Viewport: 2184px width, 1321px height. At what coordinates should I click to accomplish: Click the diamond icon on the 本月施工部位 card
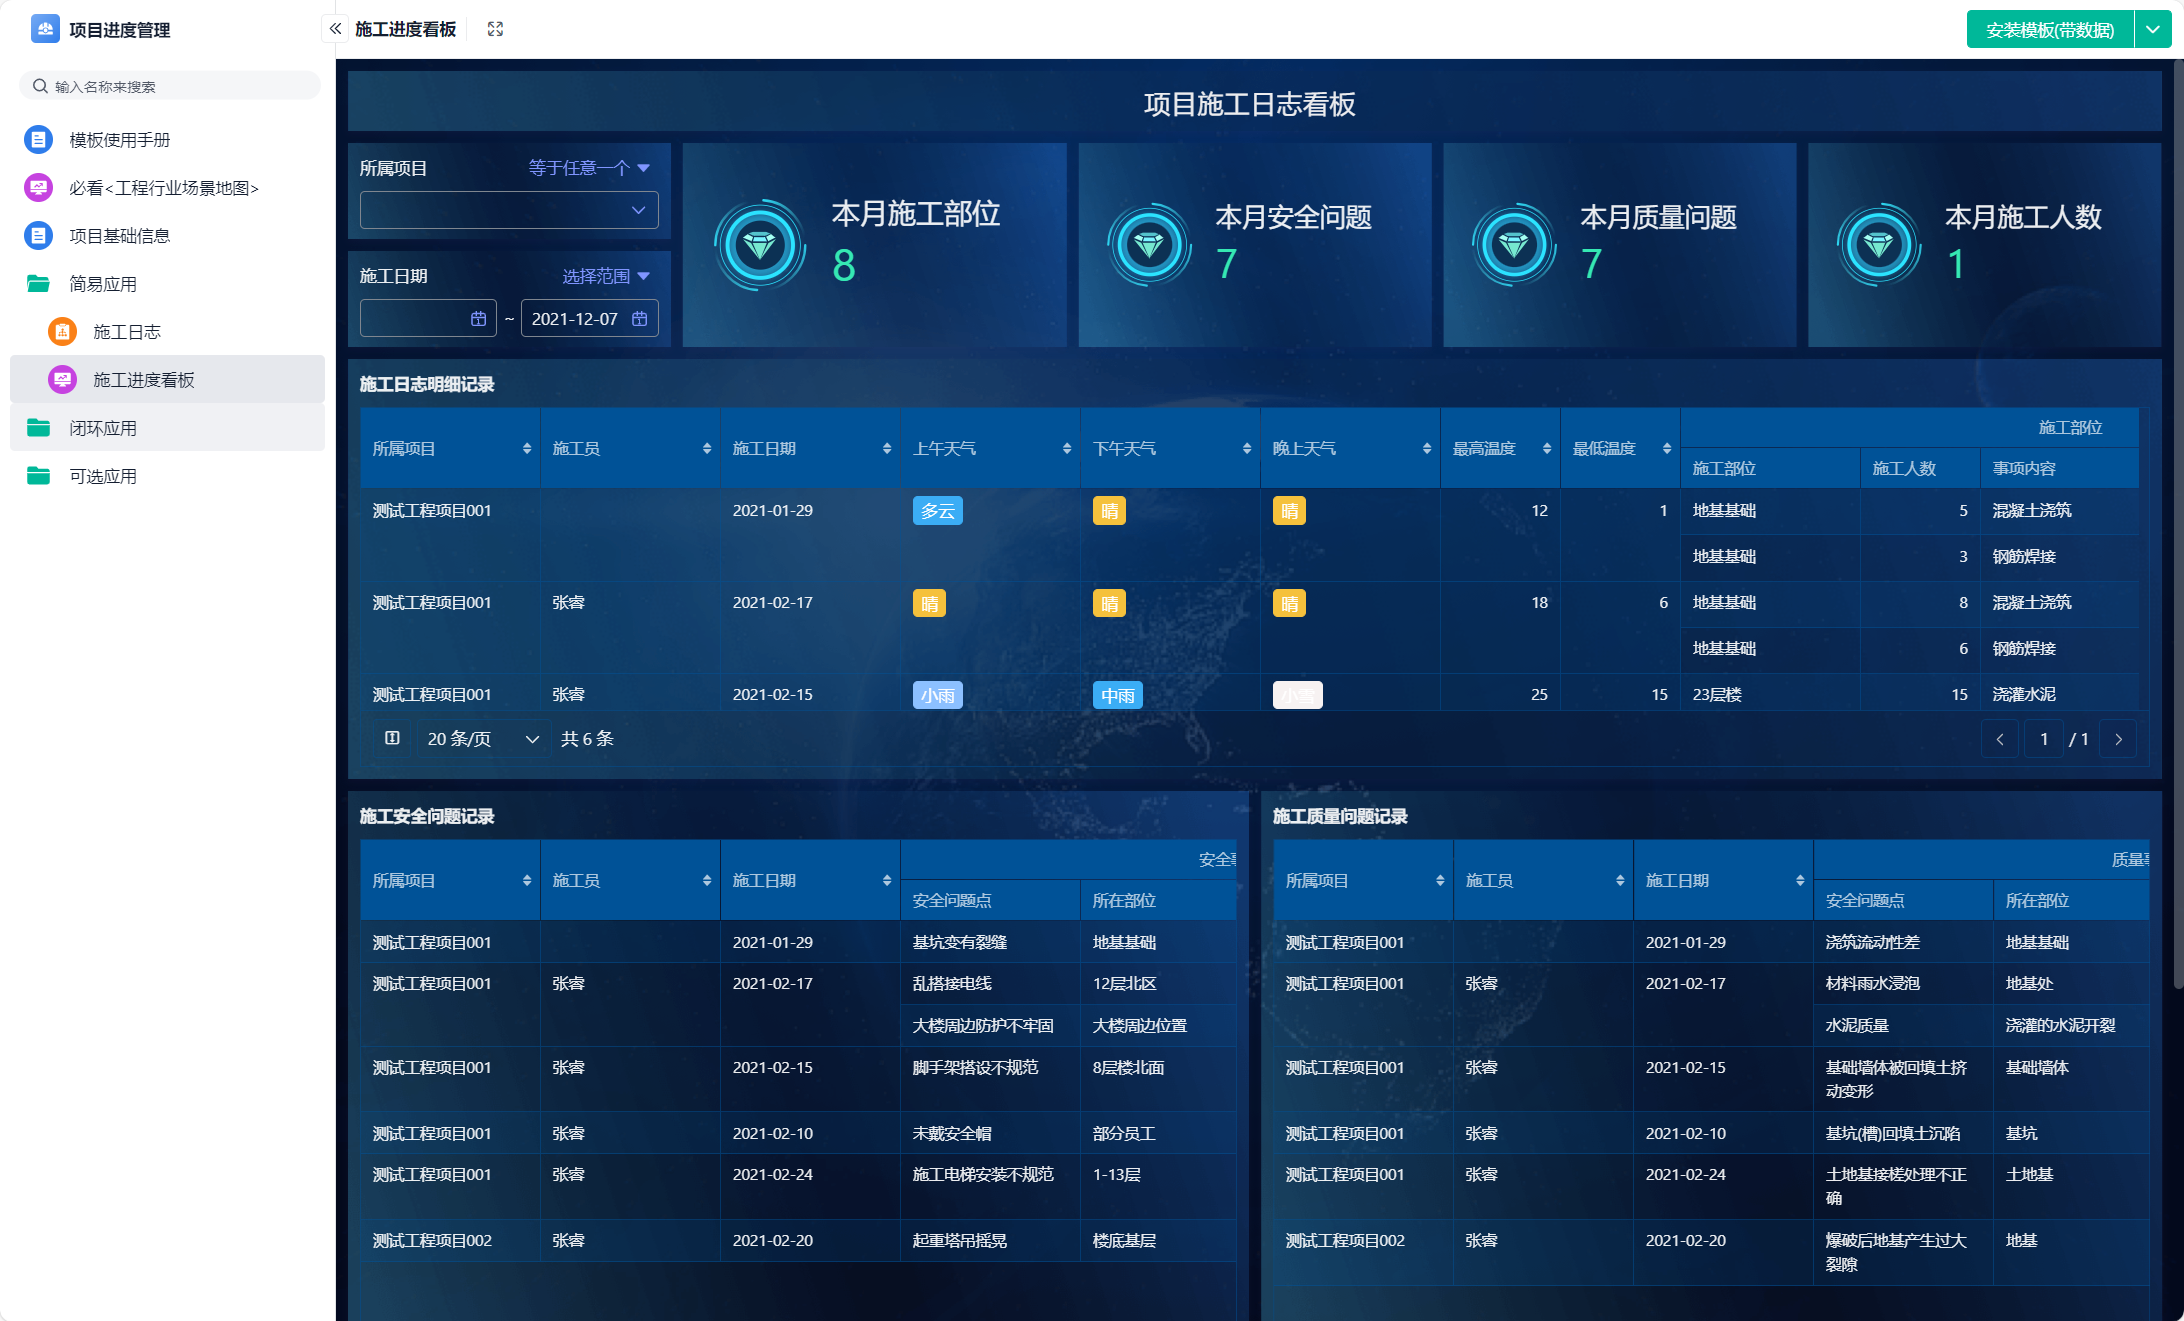[760, 244]
